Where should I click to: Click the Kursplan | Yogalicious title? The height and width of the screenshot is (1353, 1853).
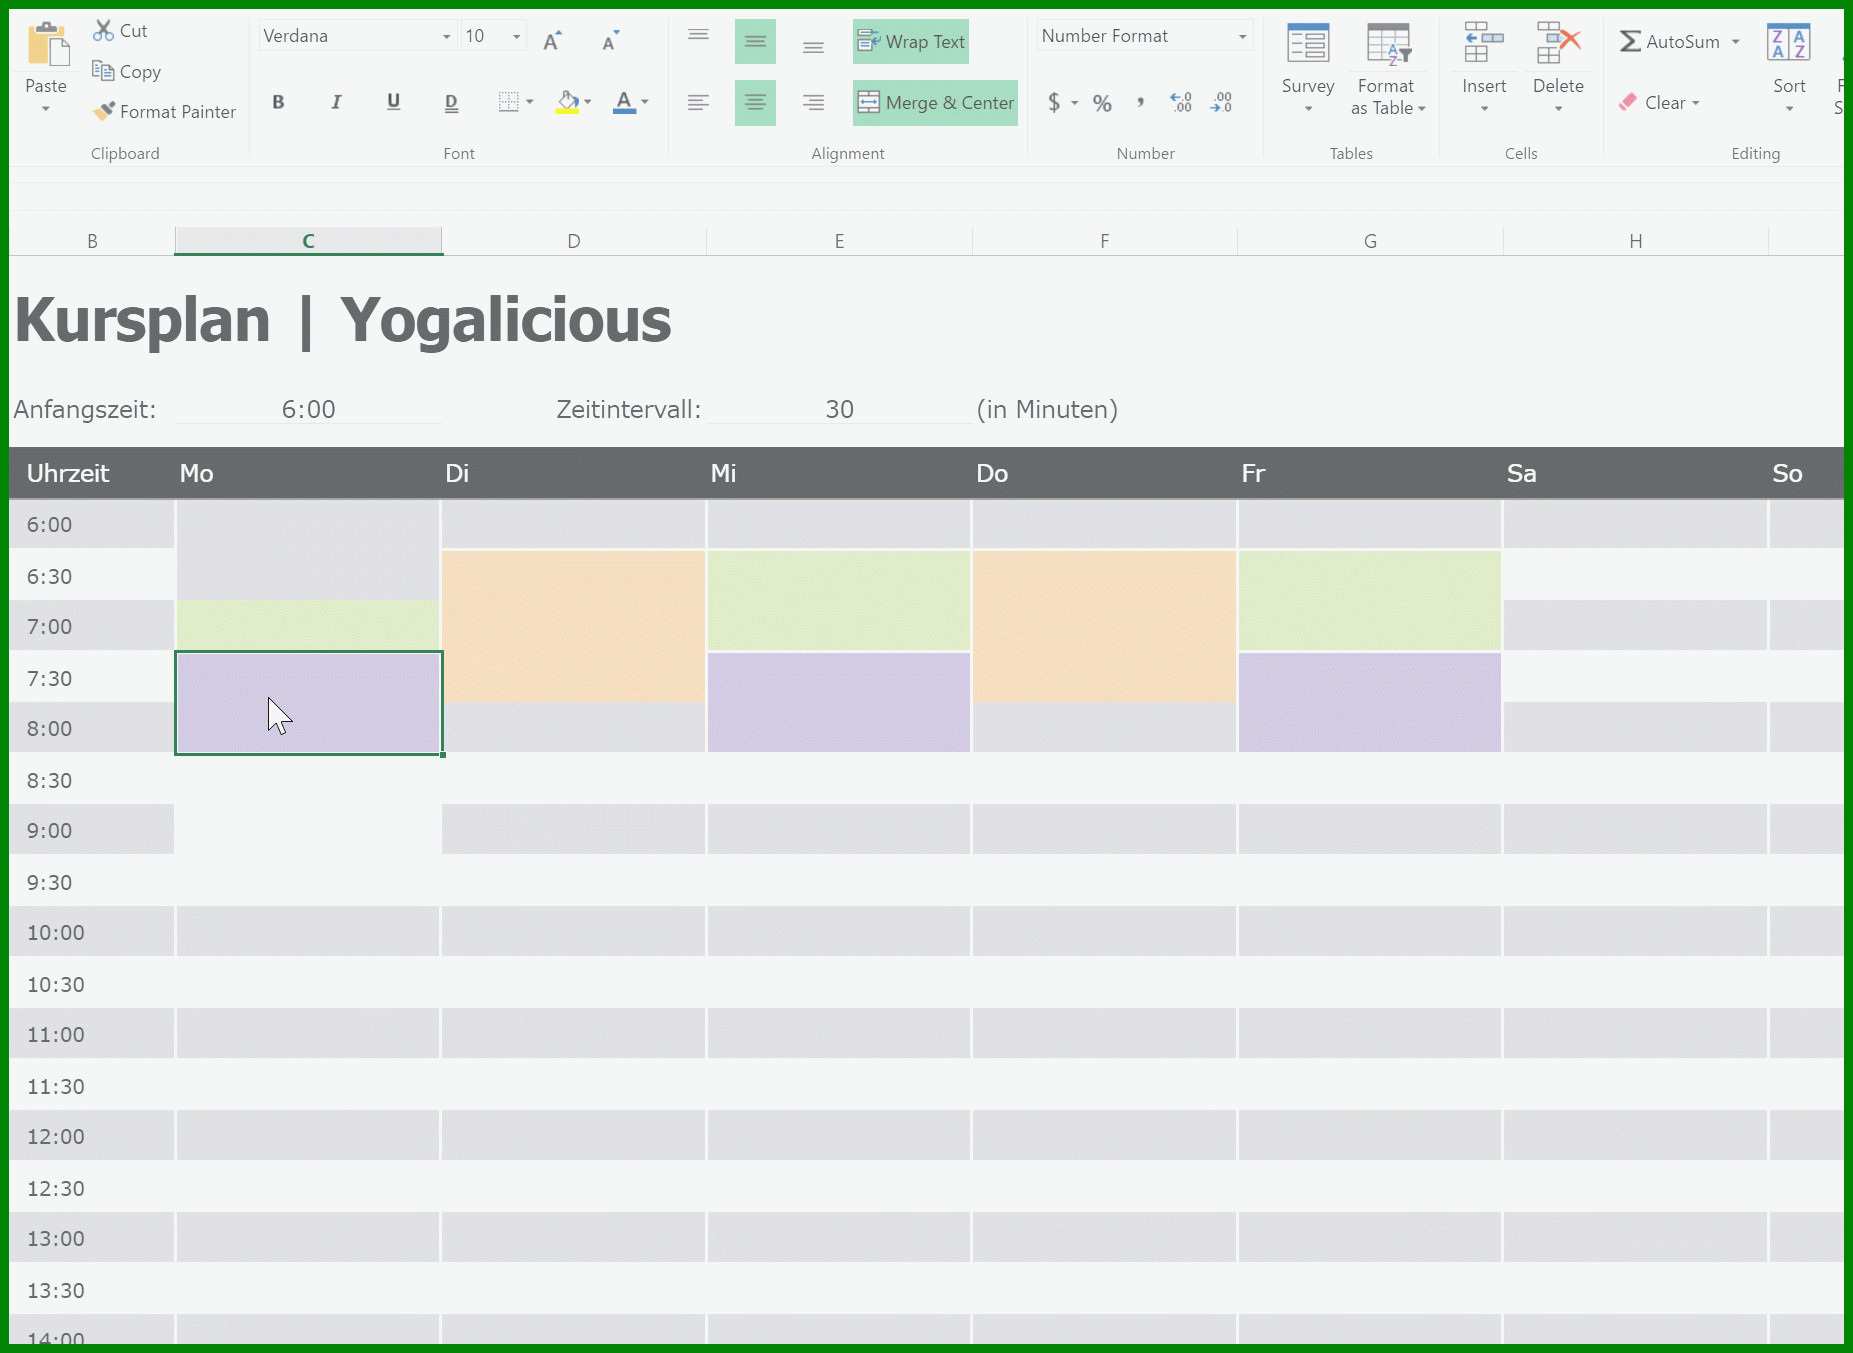click(343, 320)
